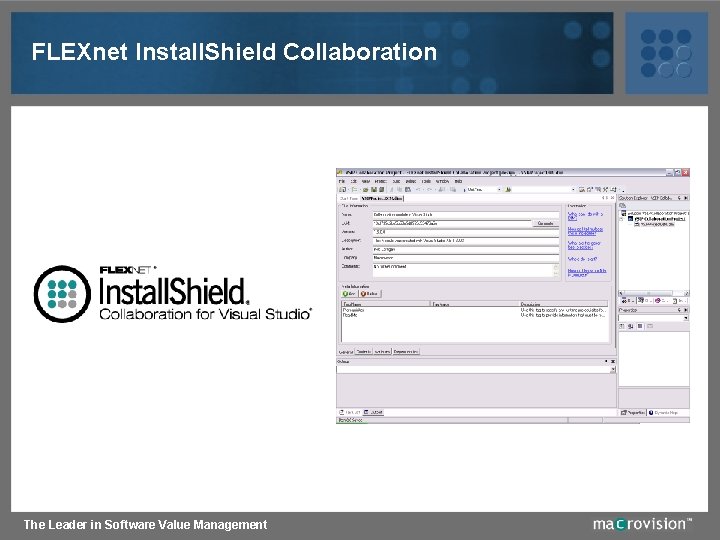Open the Tools menu
This screenshot has height=540, width=720.
pos(426,181)
